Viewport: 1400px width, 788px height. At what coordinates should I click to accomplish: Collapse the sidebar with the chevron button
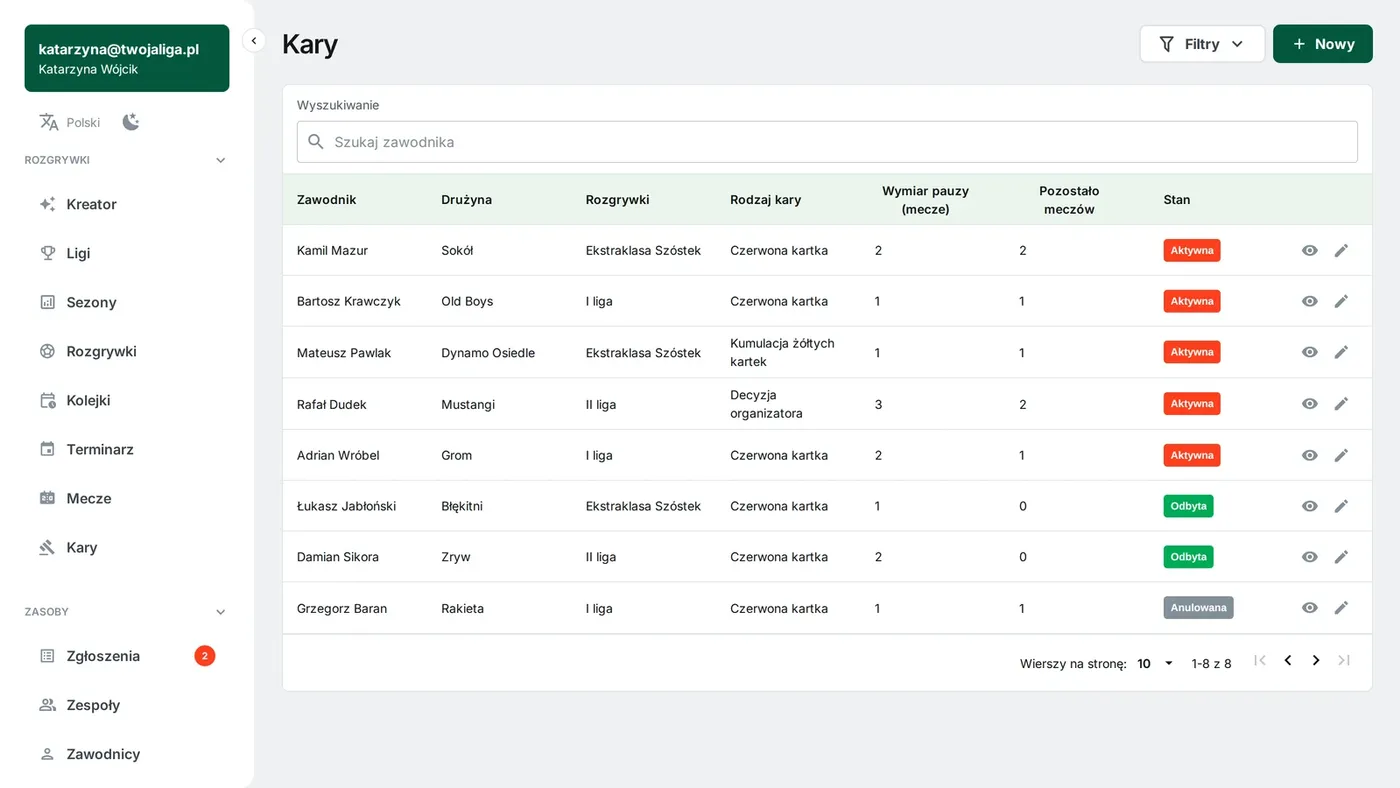click(254, 41)
